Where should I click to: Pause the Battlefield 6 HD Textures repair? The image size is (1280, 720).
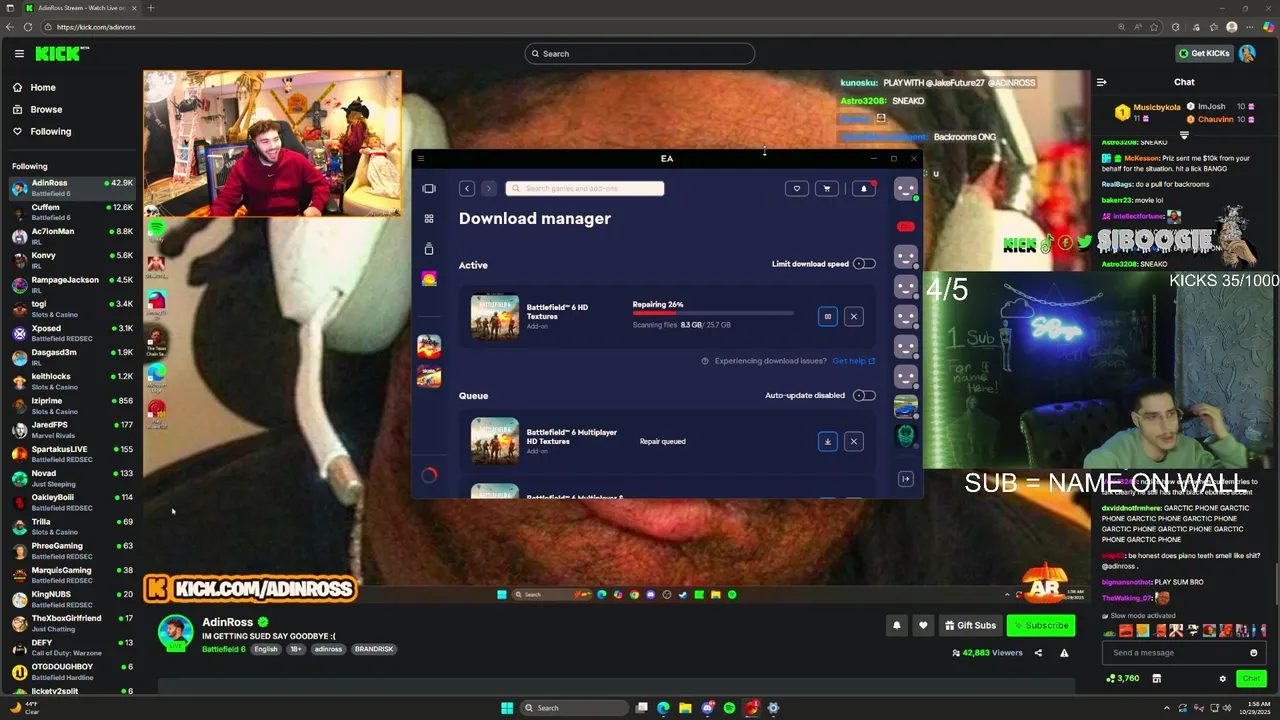(x=827, y=317)
